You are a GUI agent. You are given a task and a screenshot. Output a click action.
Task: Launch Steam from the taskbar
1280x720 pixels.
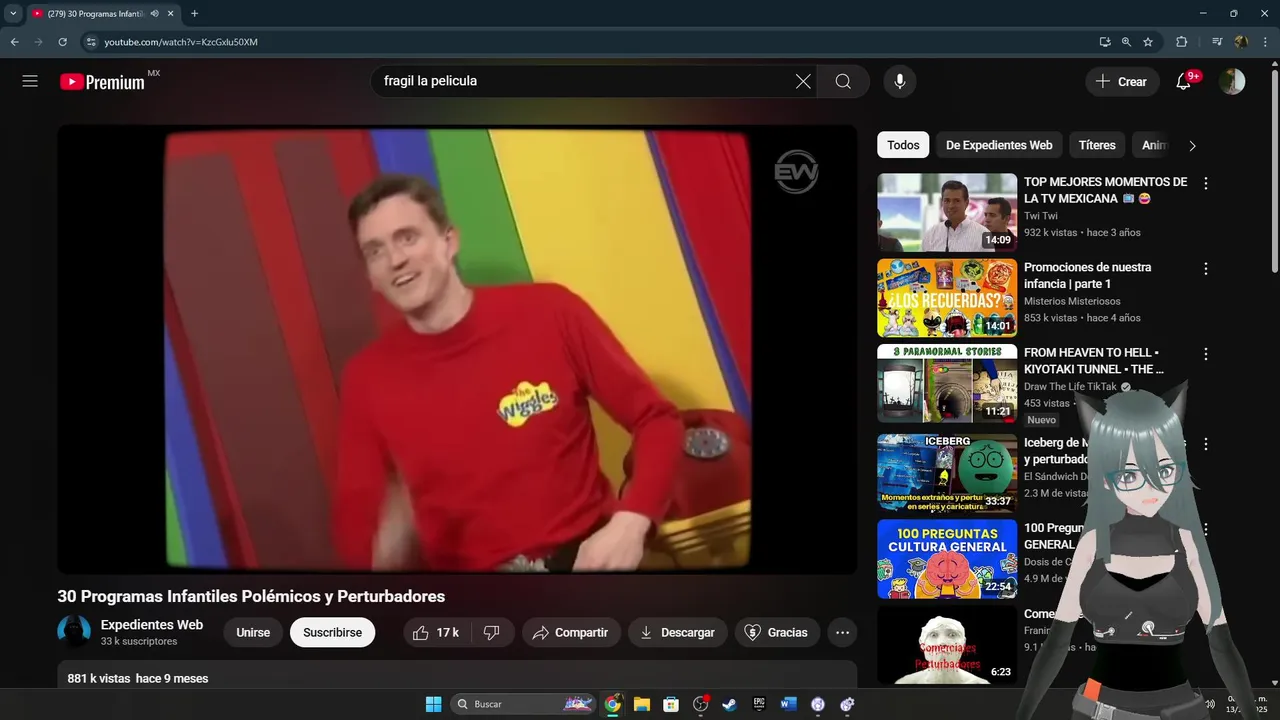point(729,704)
